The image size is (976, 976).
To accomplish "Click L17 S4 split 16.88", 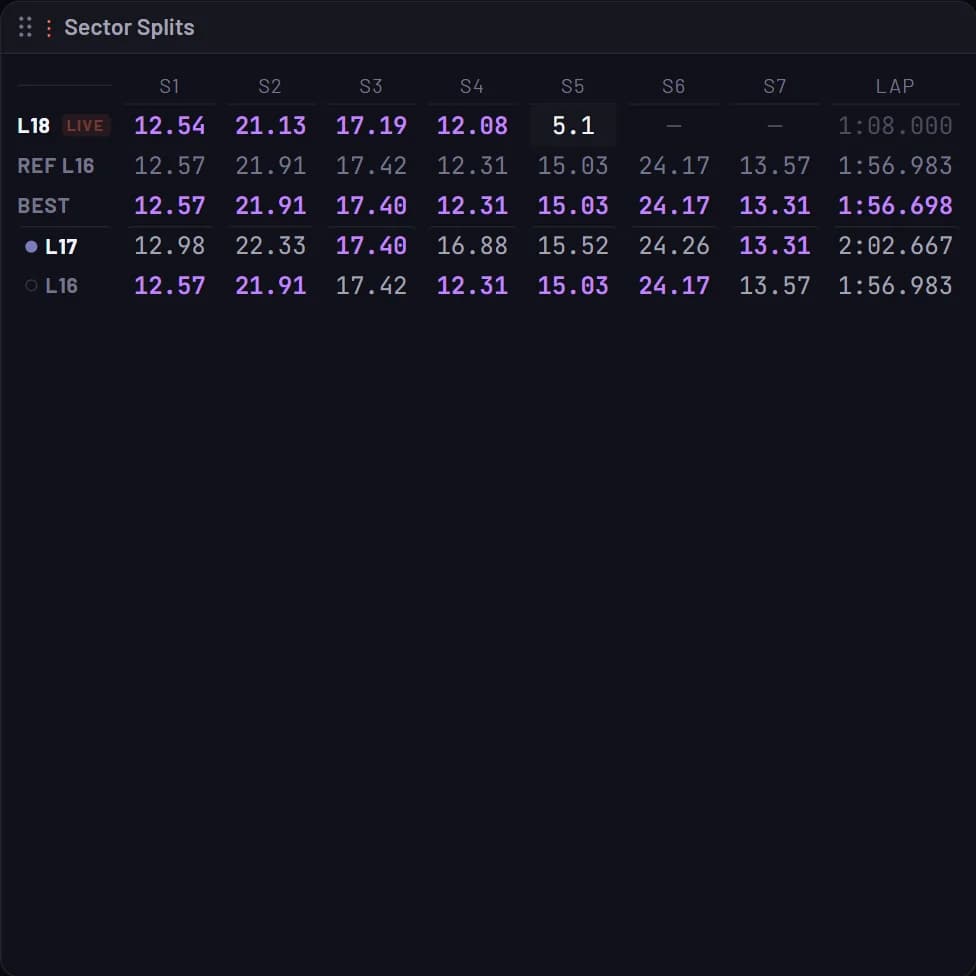I will [472, 246].
